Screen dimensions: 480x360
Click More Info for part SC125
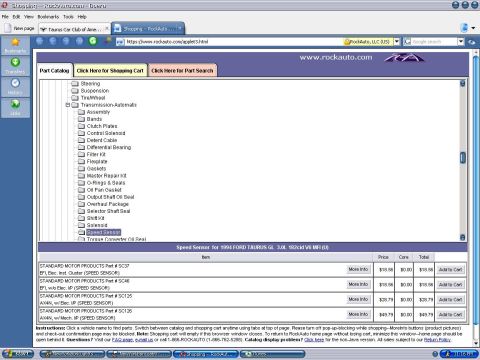tap(358, 299)
